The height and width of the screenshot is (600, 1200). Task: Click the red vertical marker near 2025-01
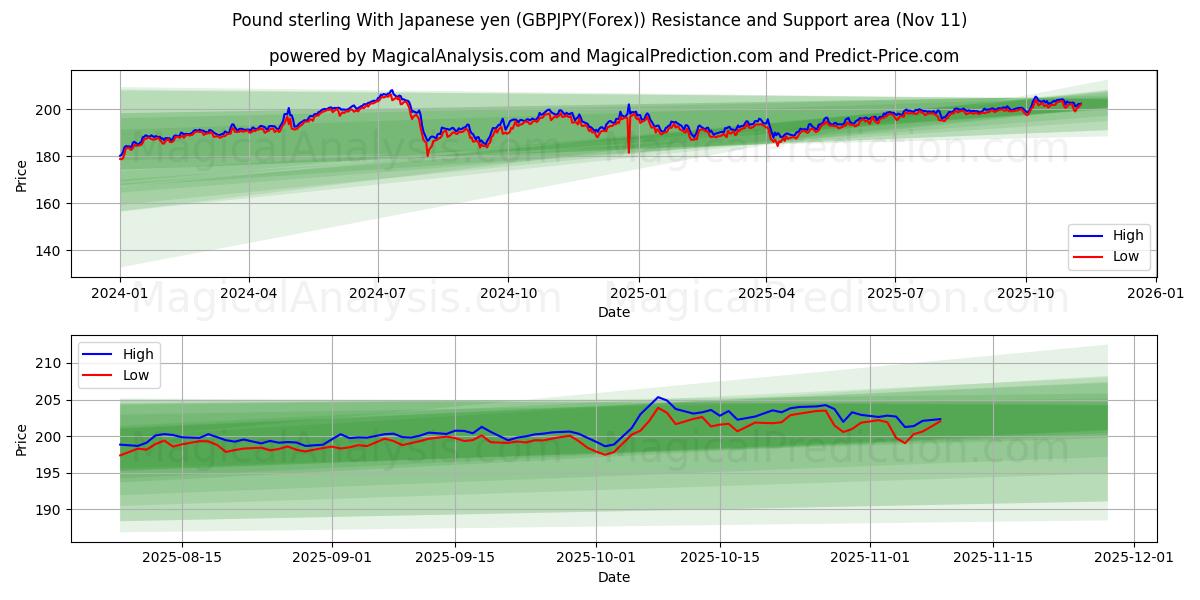pos(626,140)
